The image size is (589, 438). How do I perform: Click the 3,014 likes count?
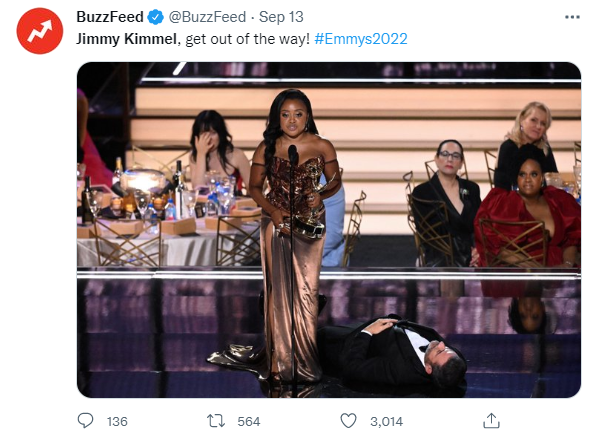coord(387,421)
